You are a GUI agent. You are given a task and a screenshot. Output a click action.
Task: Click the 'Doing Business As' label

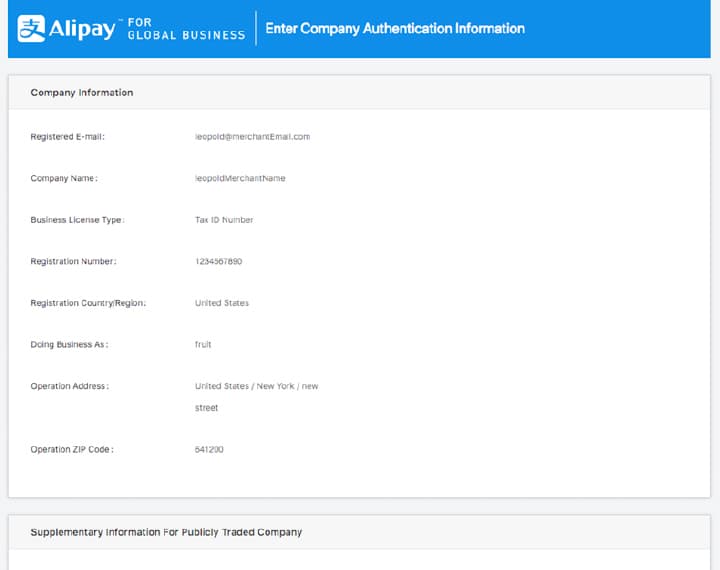coord(69,345)
